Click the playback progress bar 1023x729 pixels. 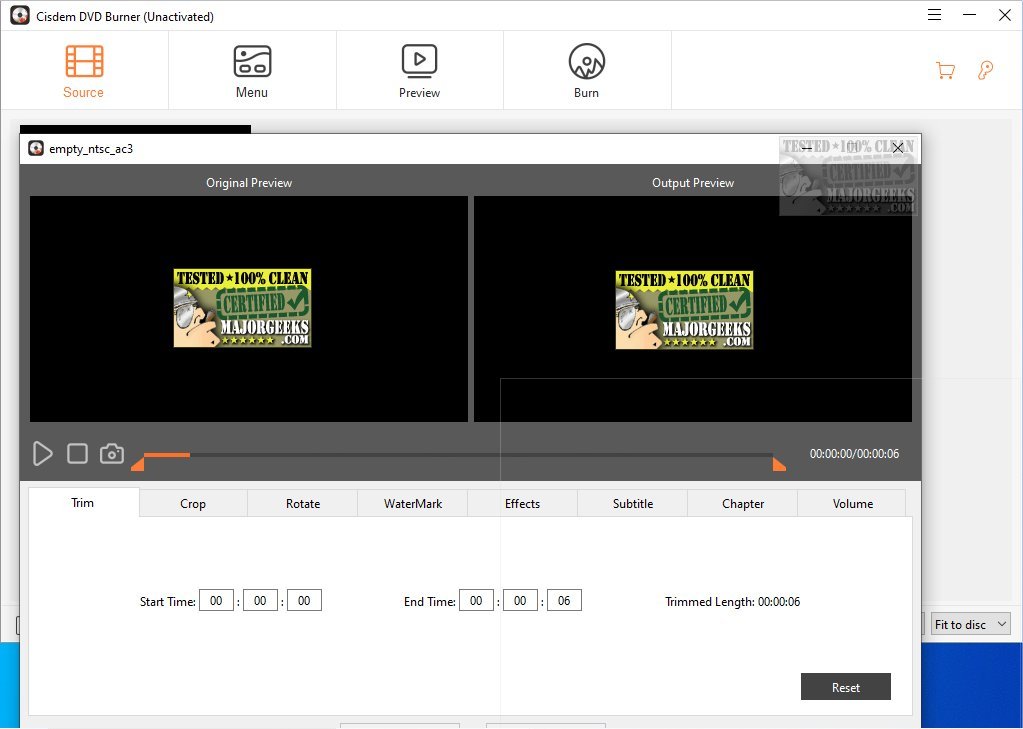[459, 455]
